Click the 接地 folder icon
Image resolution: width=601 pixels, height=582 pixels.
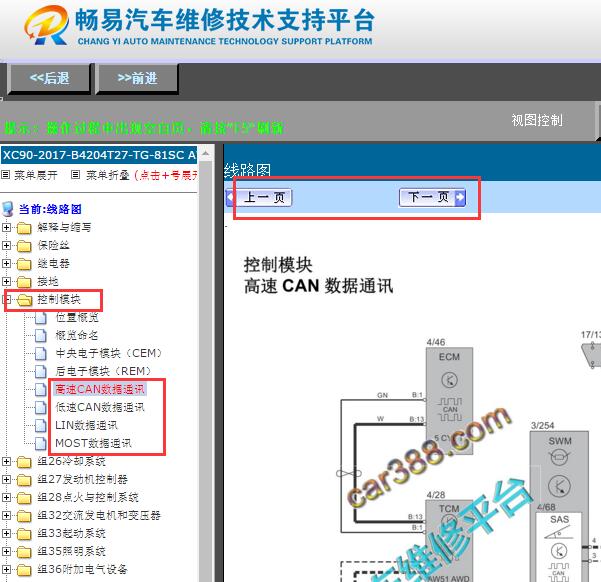pyautogui.click(x=24, y=282)
